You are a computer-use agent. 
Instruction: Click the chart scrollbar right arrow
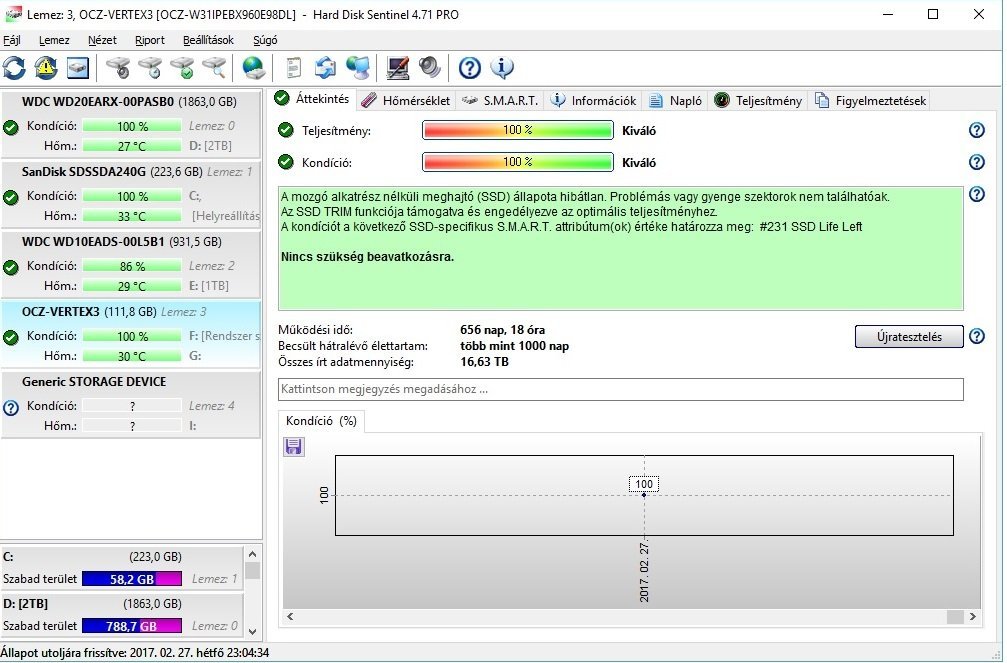[x=973, y=617]
